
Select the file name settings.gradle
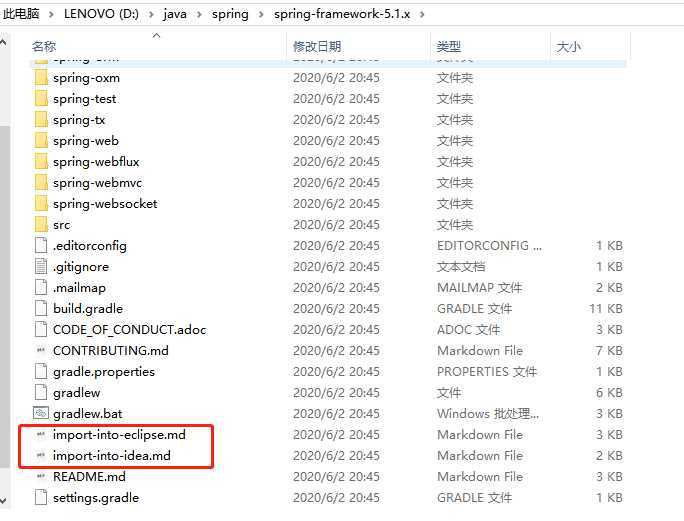pyautogui.click(x=96, y=497)
